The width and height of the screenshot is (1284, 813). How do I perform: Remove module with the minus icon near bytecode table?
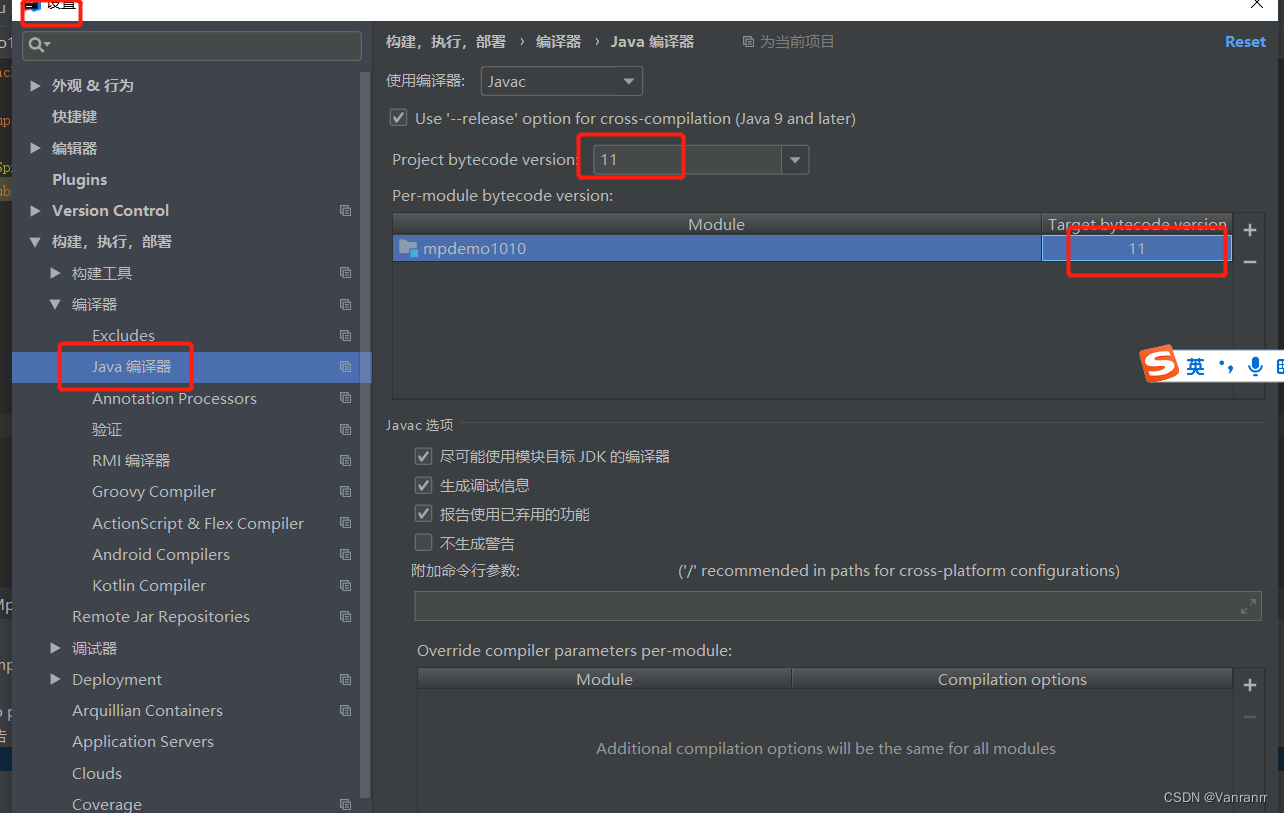1250,262
